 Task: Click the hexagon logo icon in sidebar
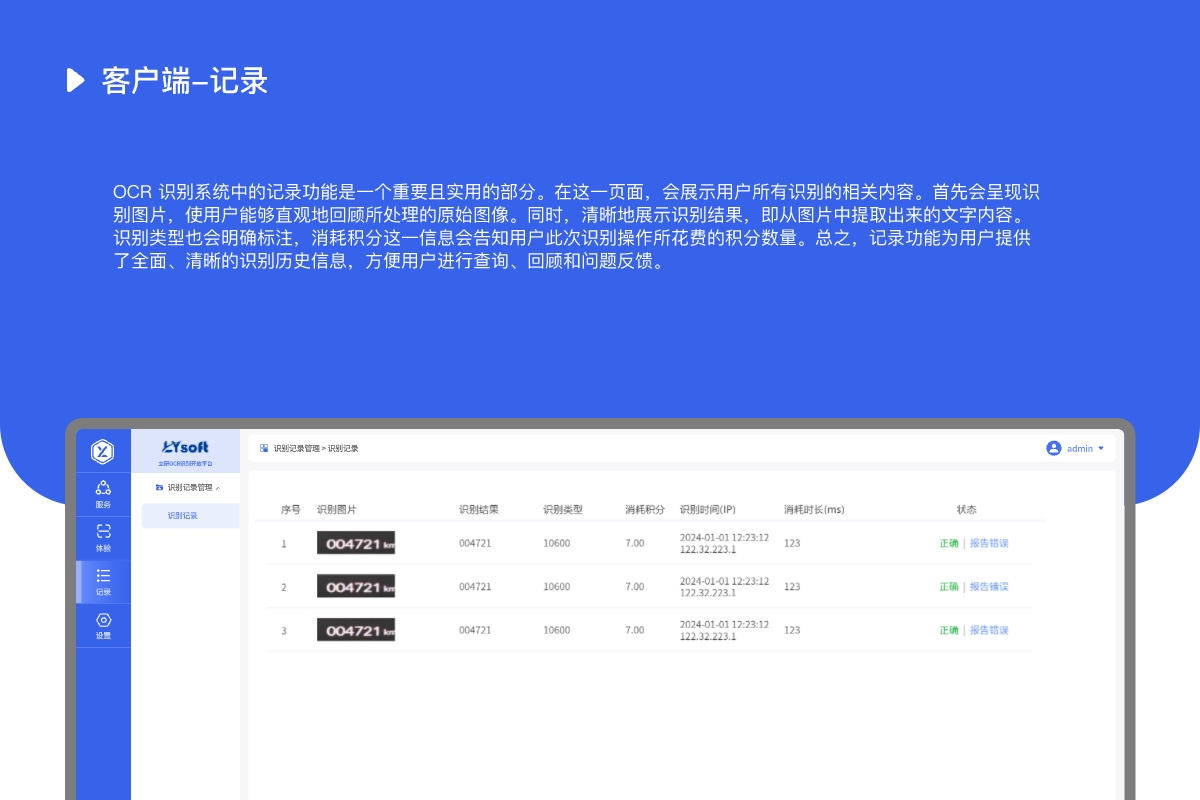click(103, 451)
